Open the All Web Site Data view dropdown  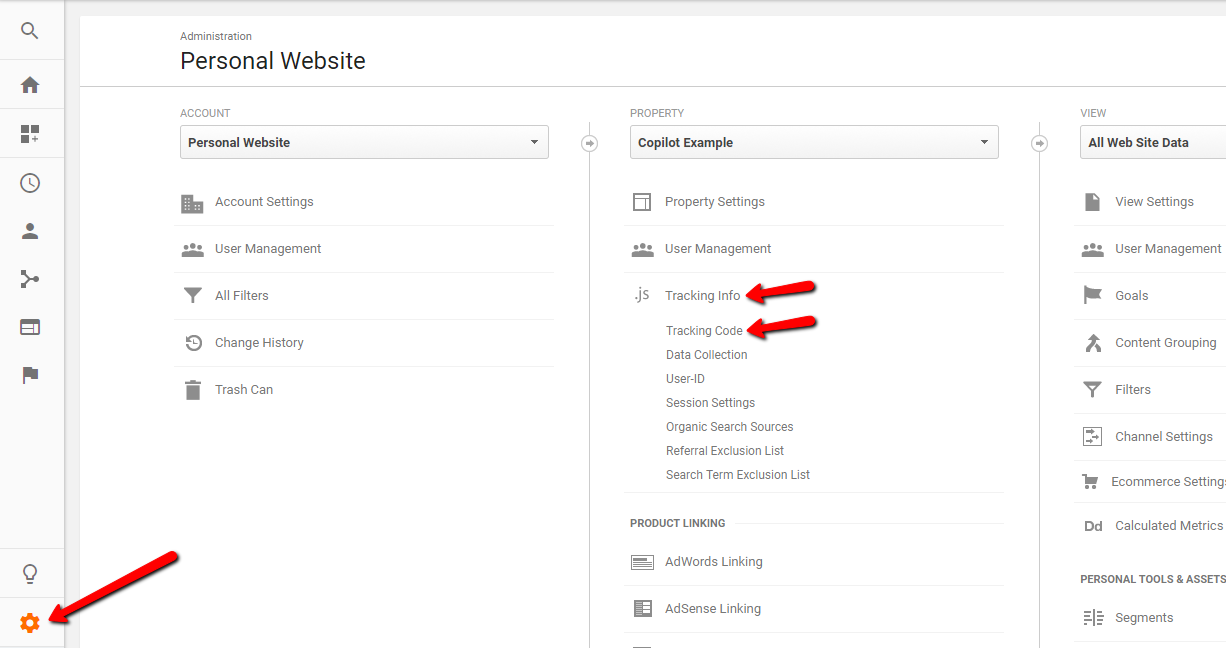1153,142
